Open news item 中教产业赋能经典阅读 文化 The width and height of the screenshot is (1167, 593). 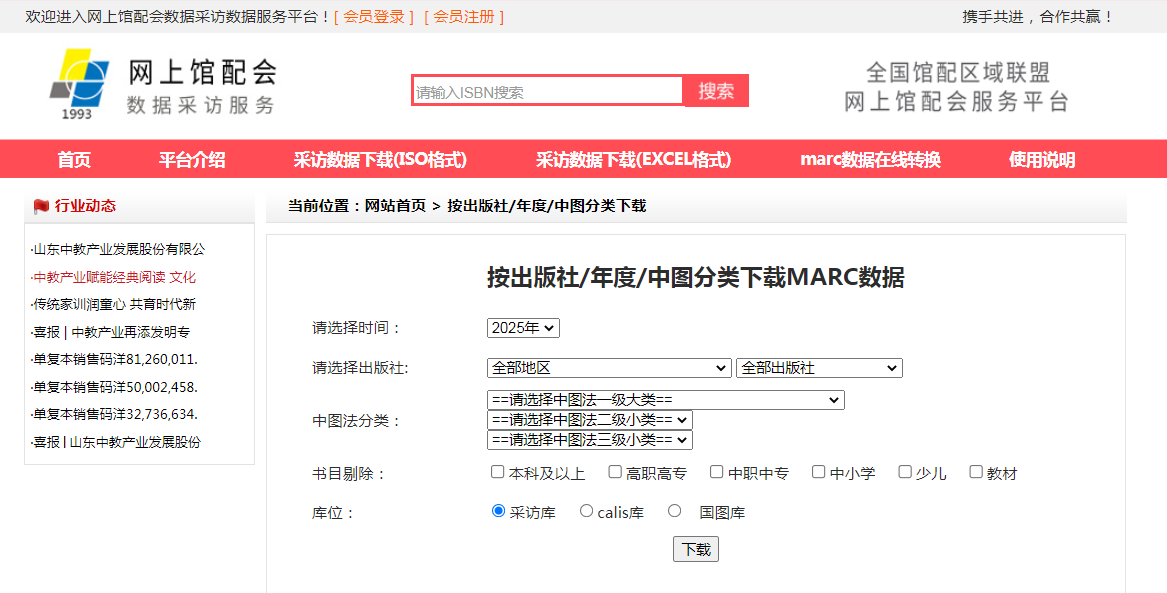point(115,277)
